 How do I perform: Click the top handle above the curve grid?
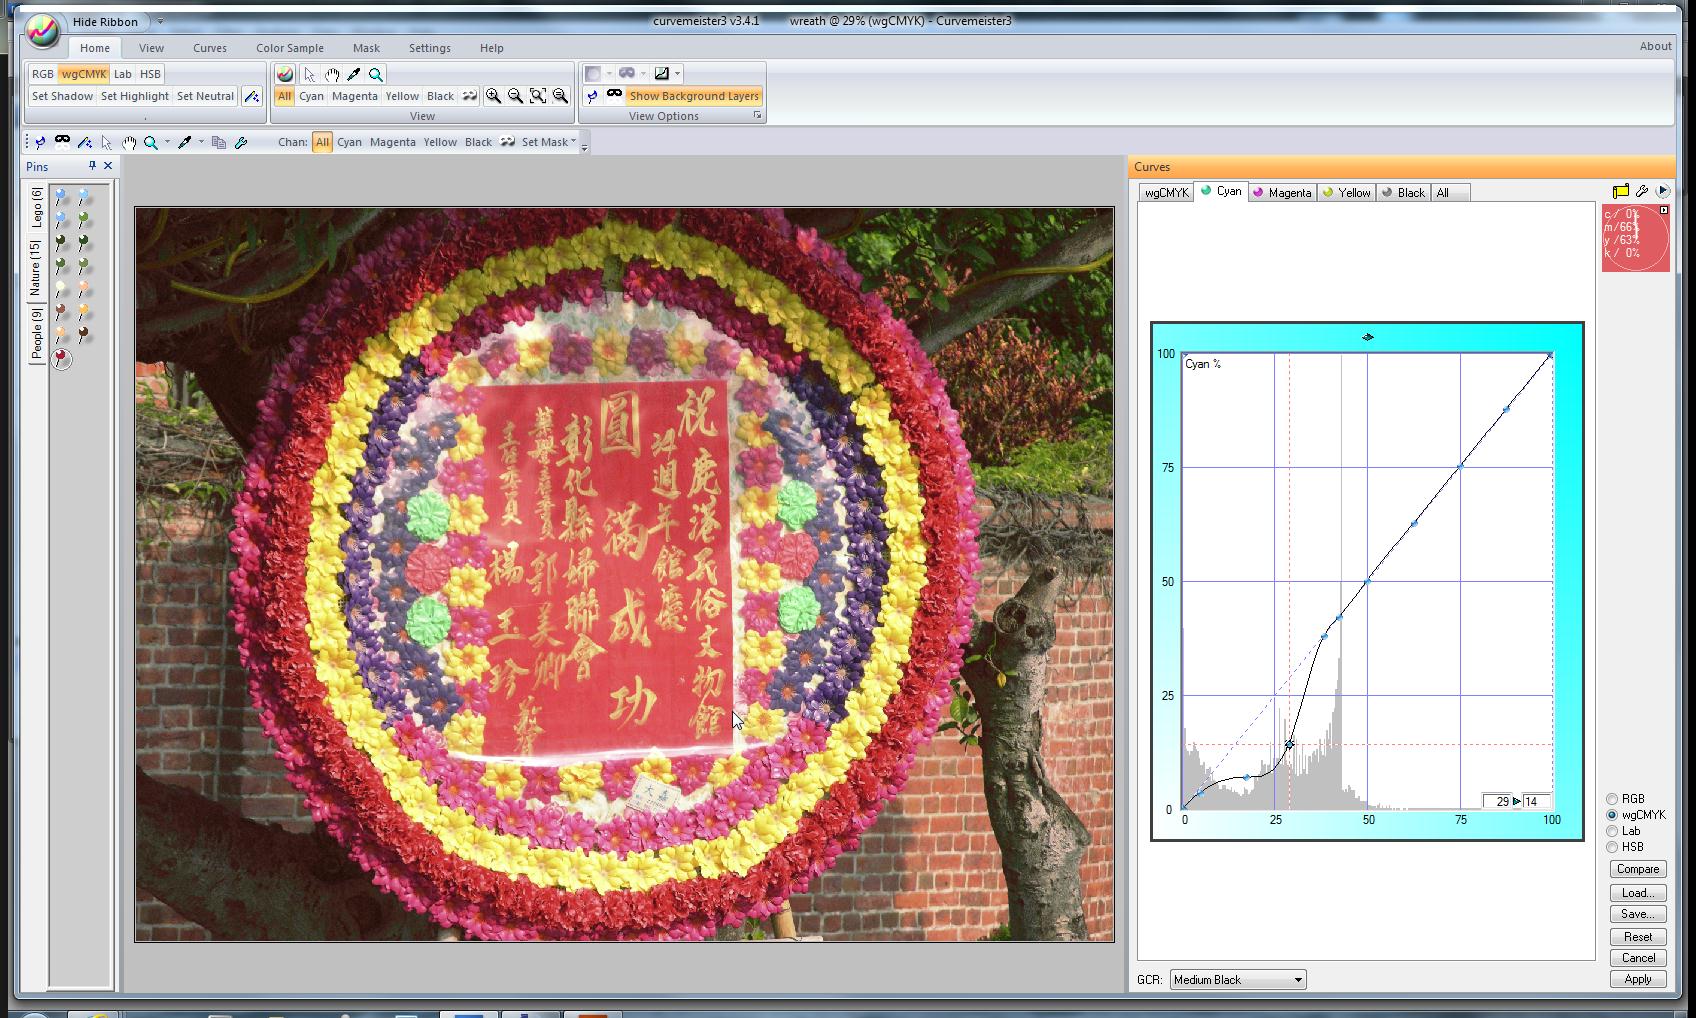pos(1367,337)
